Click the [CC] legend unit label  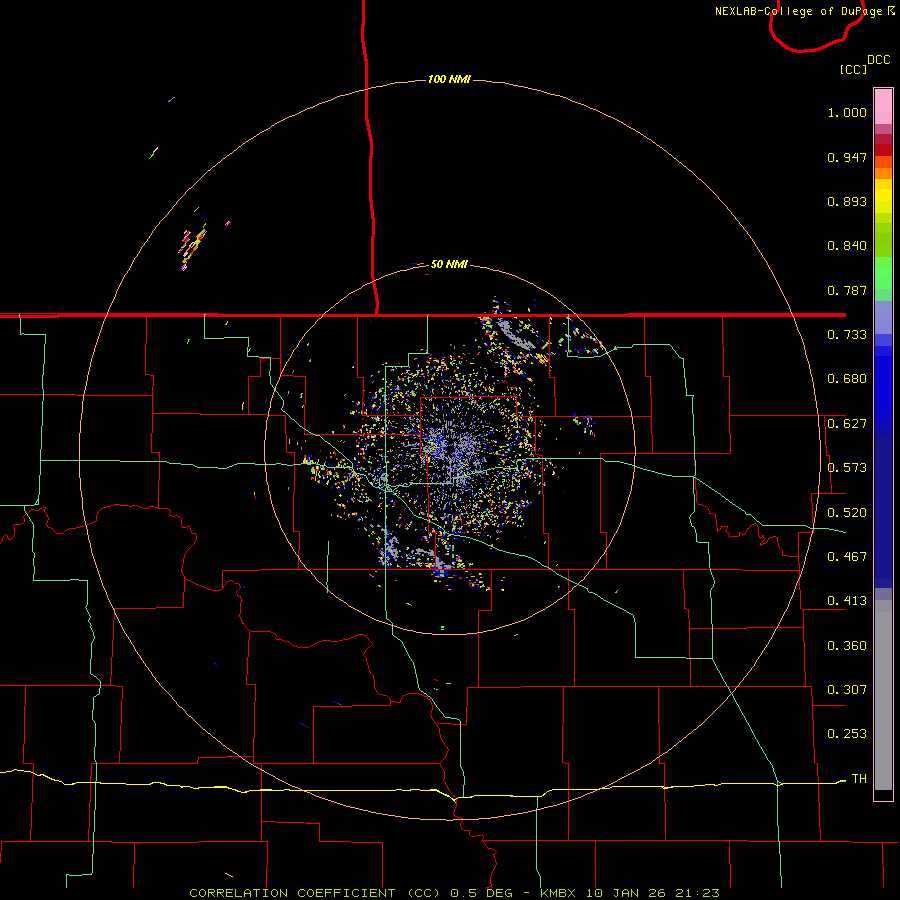pos(853,69)
